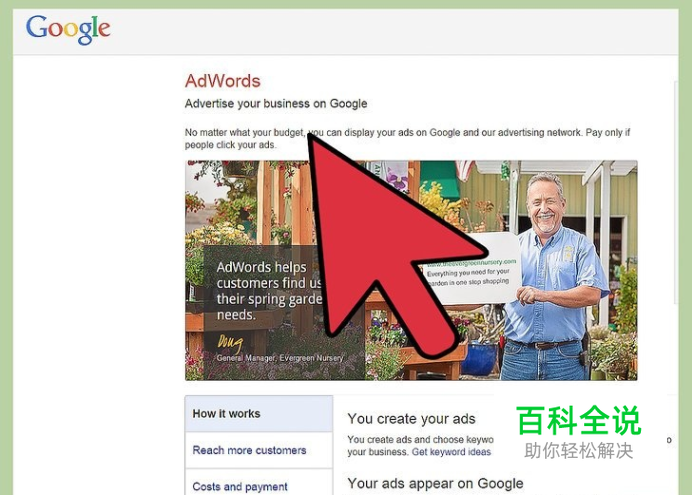Click the AdWords helps customers testimonial text

coord(269,291)
